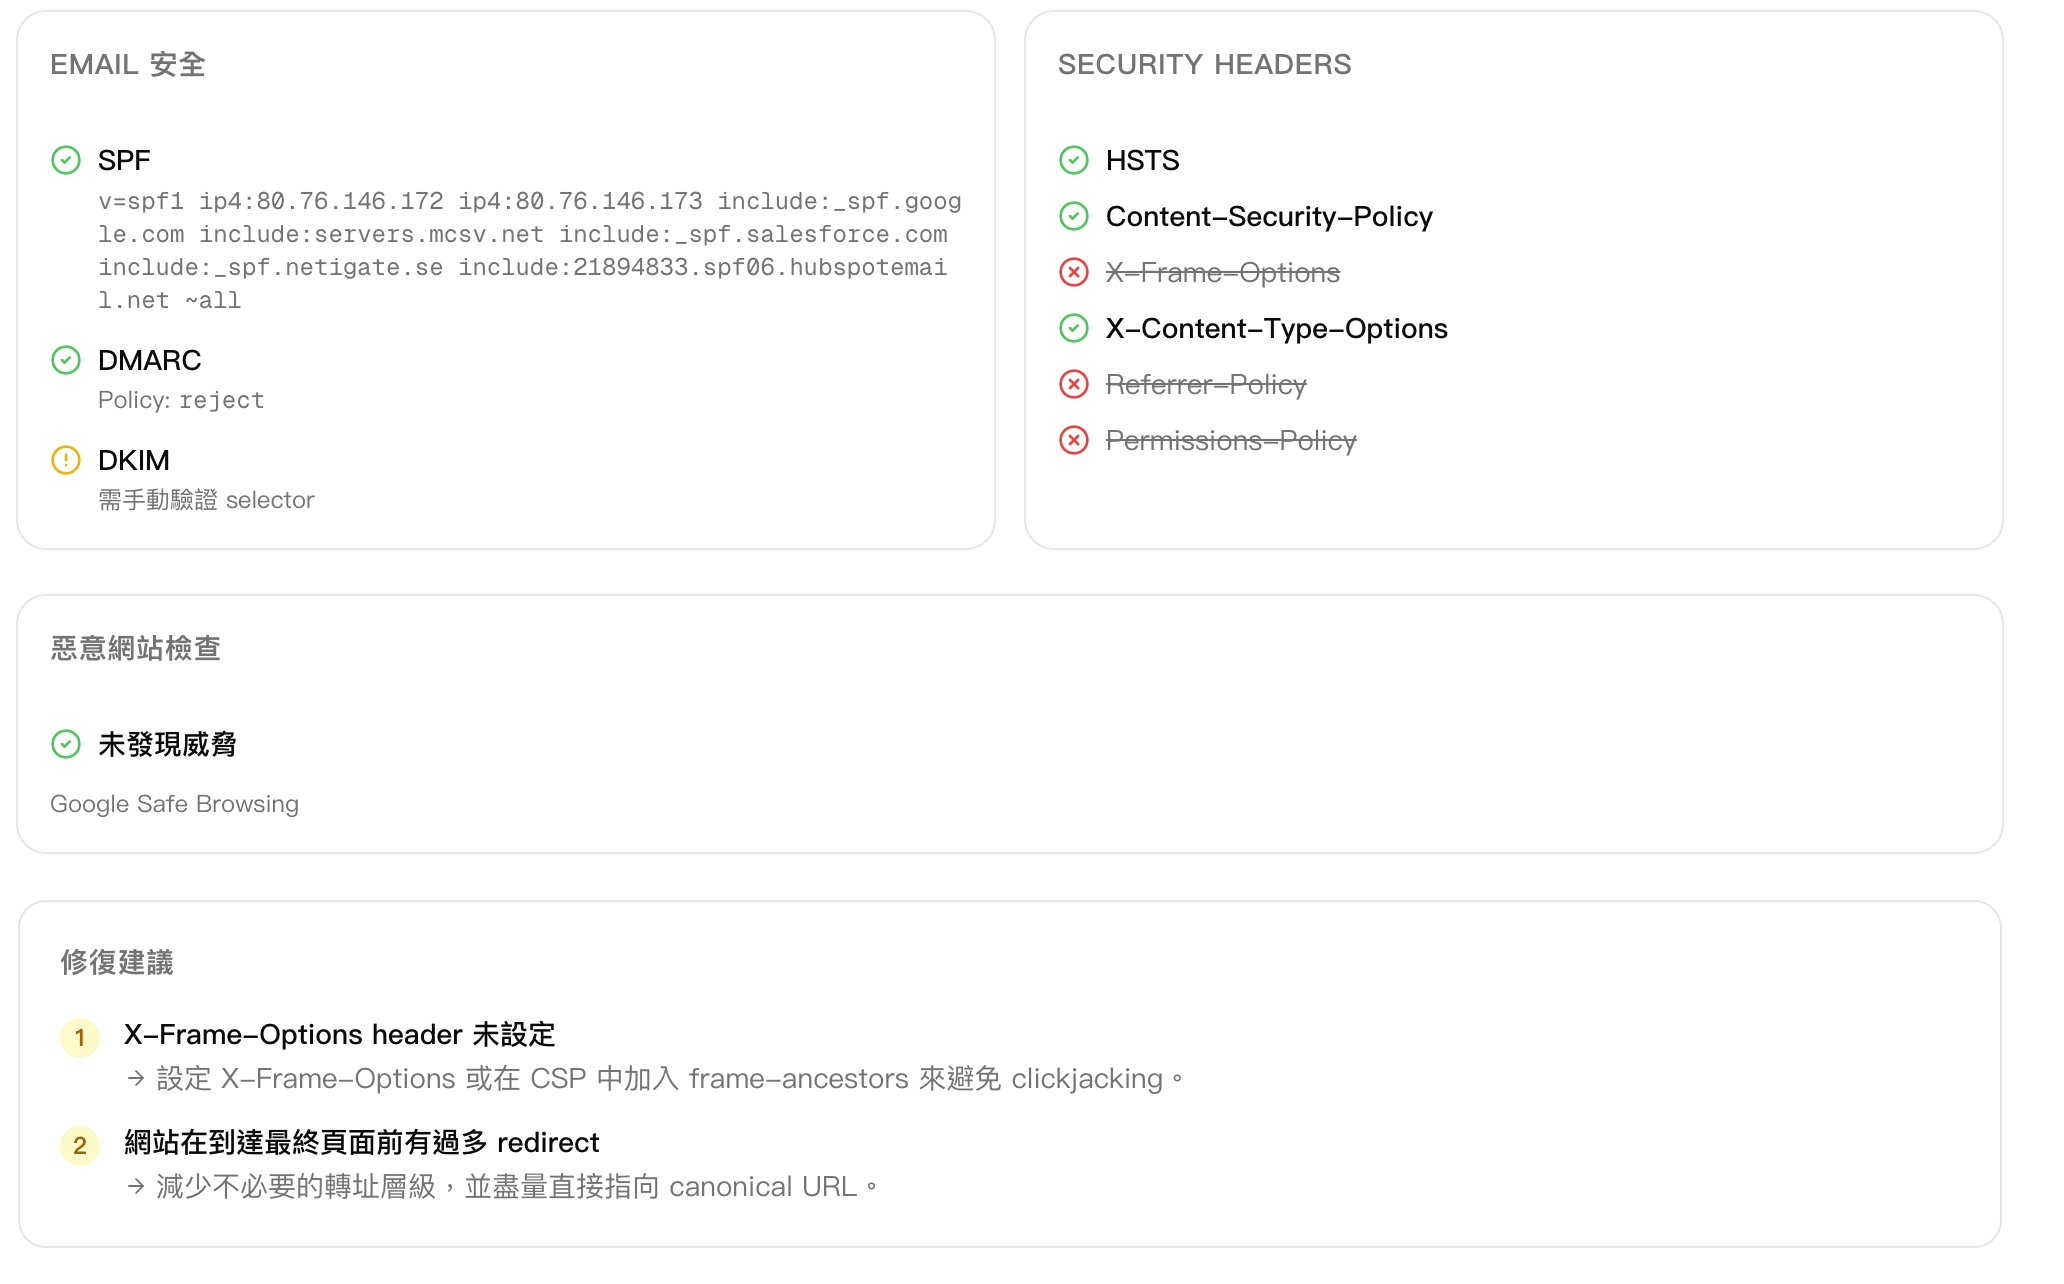Click the redirect recommendation title
This screenshot has height=1284, width=2064.
tap(361, 1142)
